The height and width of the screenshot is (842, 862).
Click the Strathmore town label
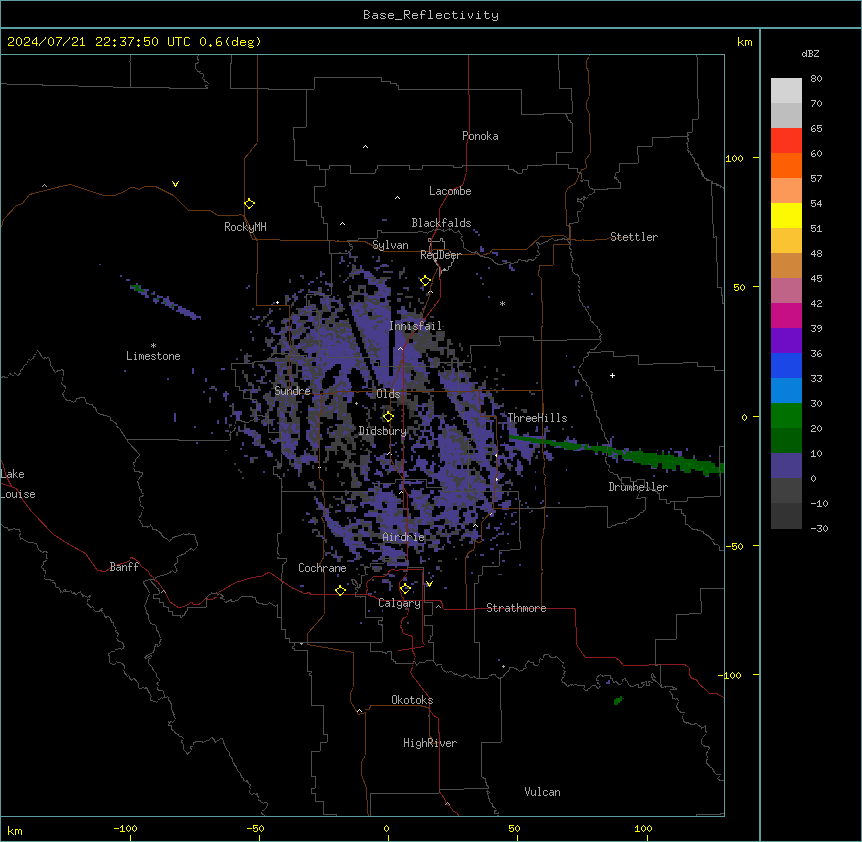click(516, 608)
